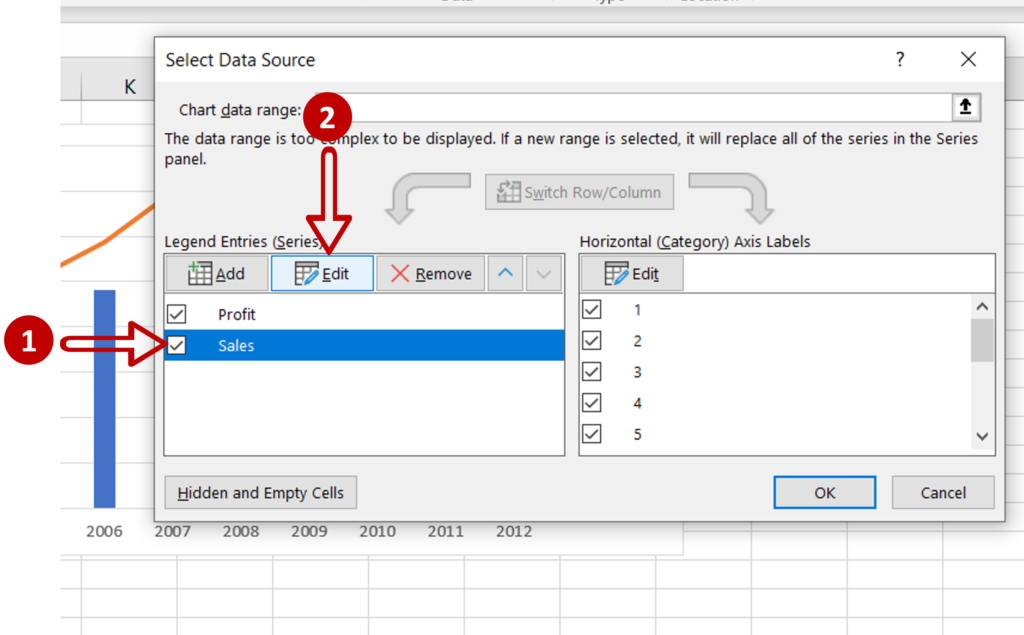
Task: Add a new series with the Add button
Action: [216, 273]
